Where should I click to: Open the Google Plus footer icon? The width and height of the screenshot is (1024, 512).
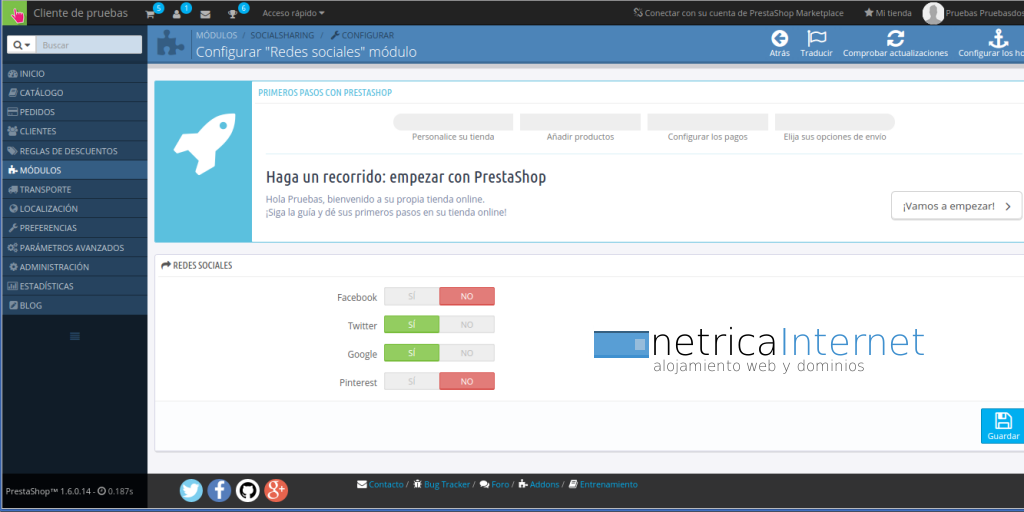coord(276,490)
